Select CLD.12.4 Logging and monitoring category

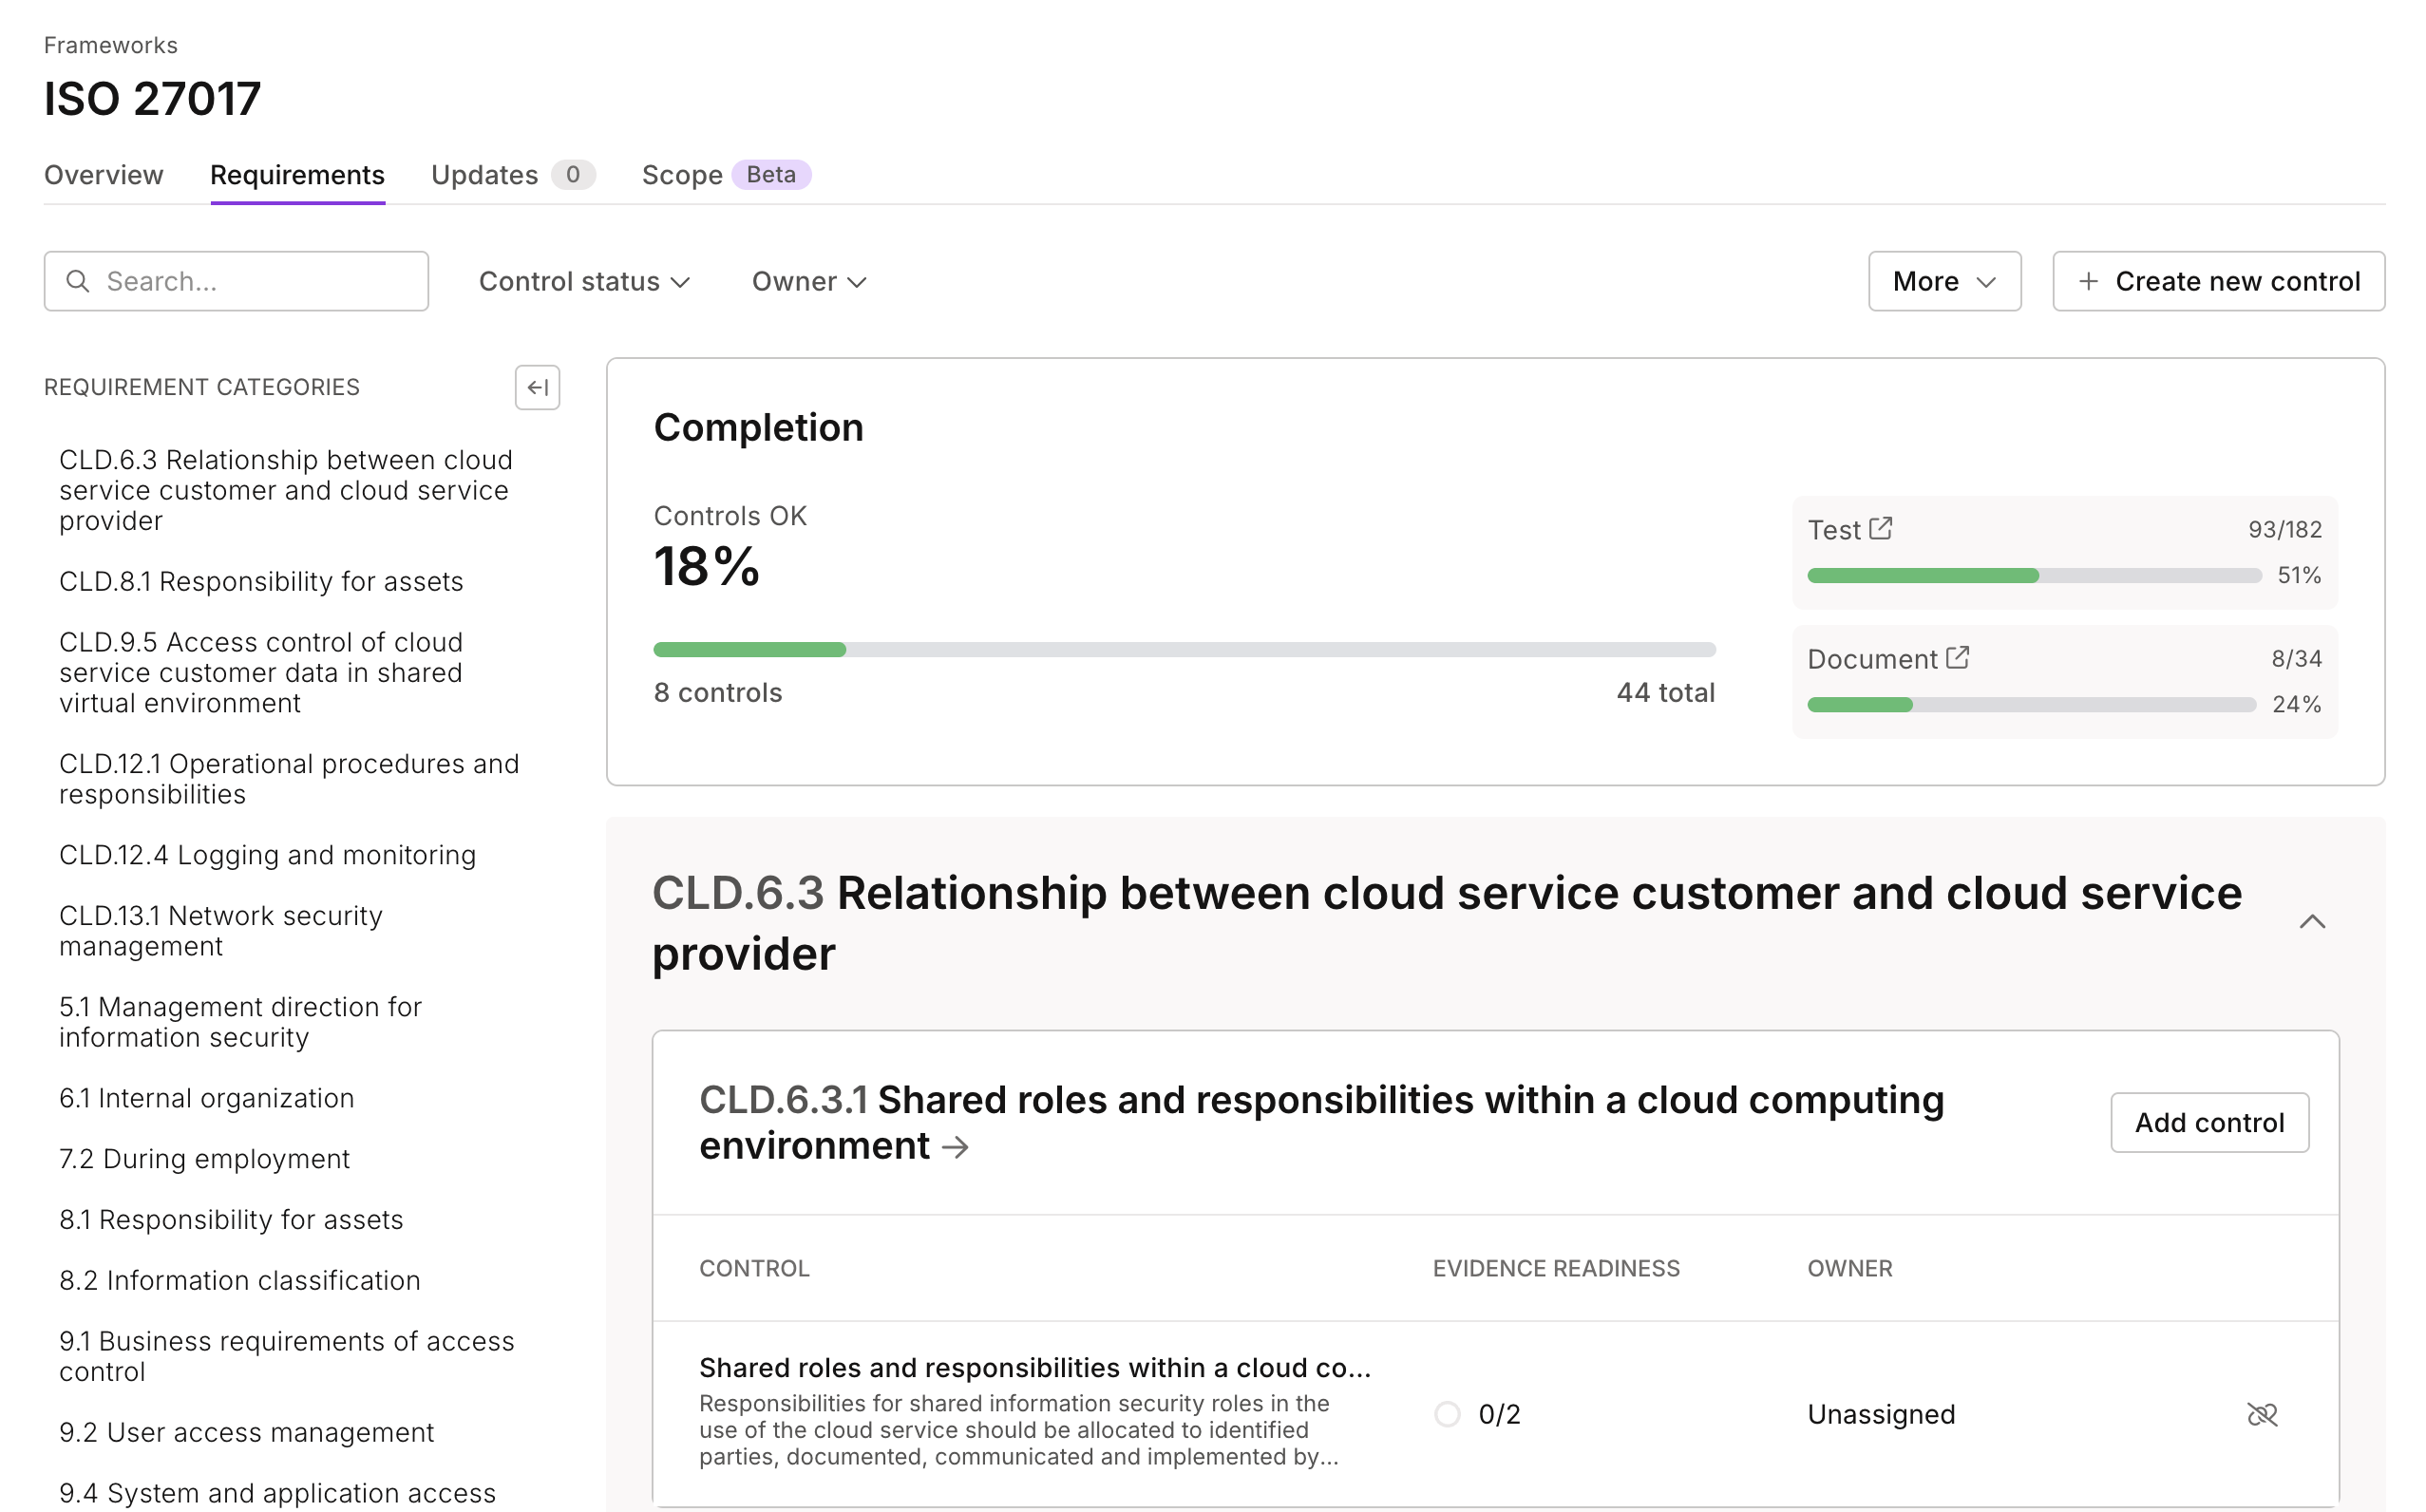pyautogui.click(x=267, y=855)
